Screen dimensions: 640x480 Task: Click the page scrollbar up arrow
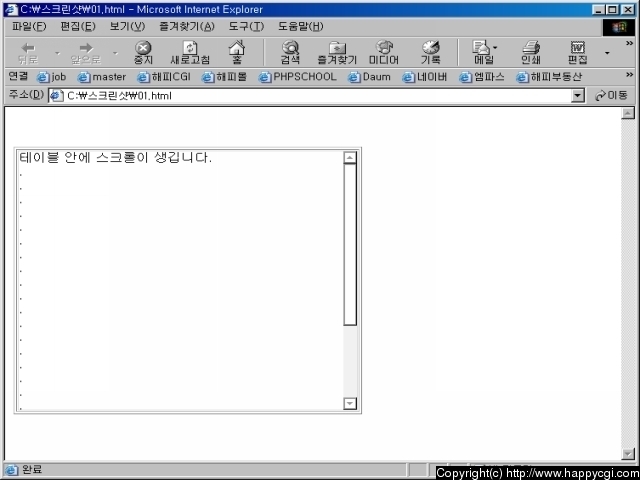[x=628, y=113]
